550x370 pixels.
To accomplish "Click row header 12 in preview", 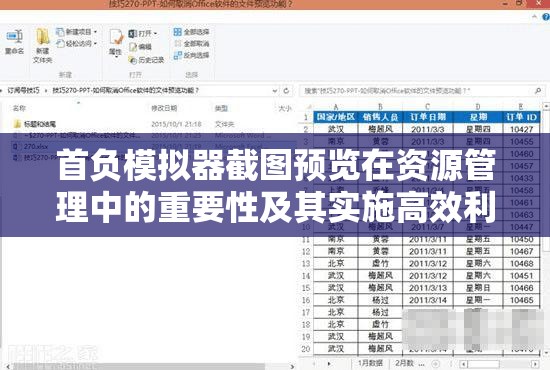I will [306, 251].
